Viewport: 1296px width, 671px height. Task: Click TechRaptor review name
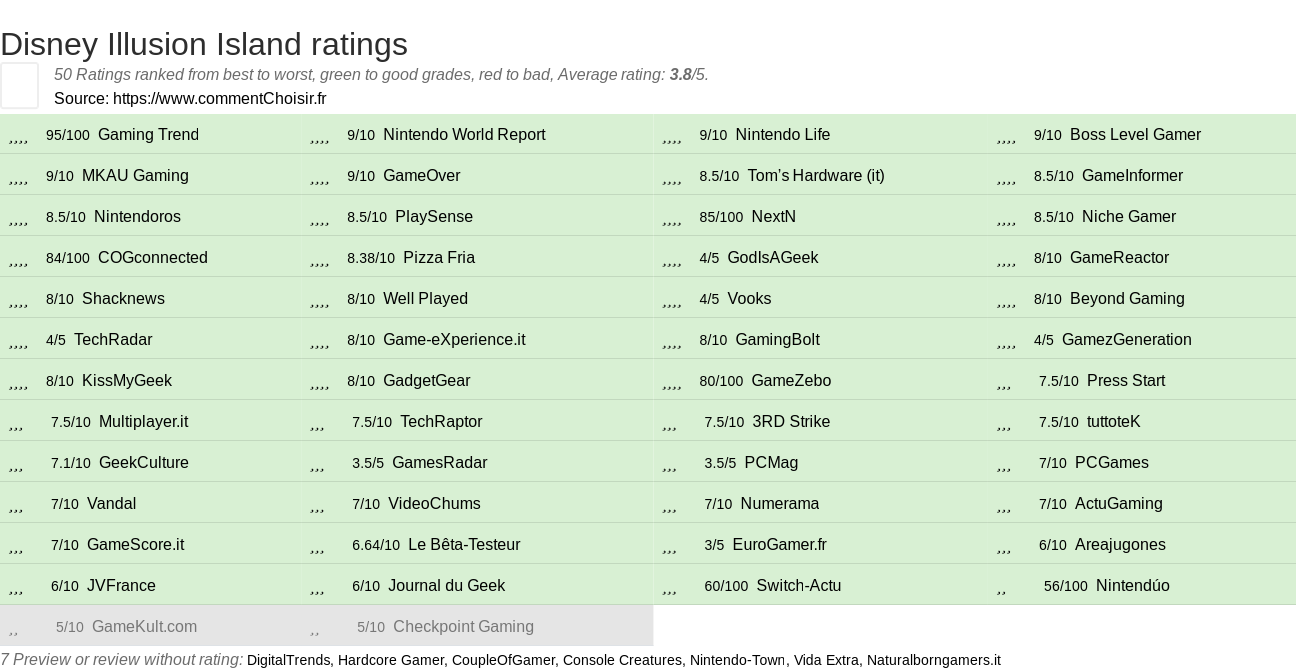coord(441,422)
